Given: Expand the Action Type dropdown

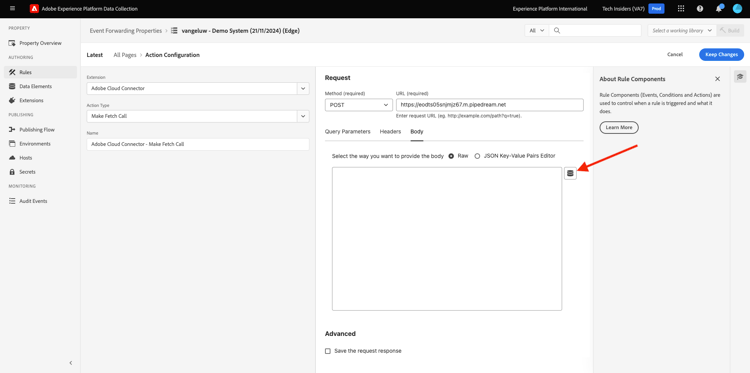Looking at the screenshot, I should pyautogui.click(x=303, y=116).
